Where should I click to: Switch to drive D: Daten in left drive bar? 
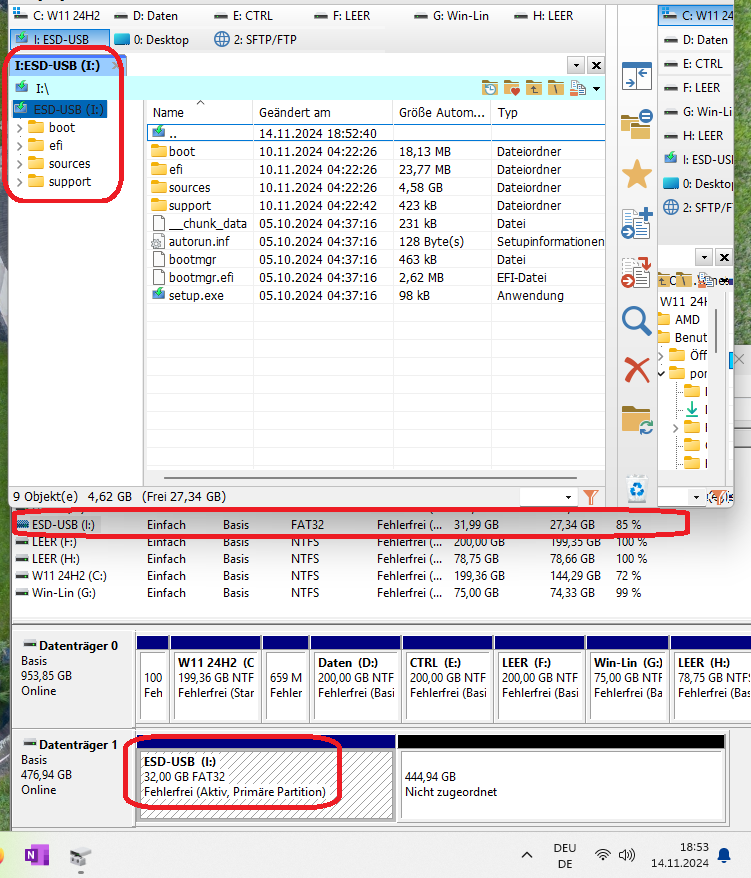tap(146, 16)
